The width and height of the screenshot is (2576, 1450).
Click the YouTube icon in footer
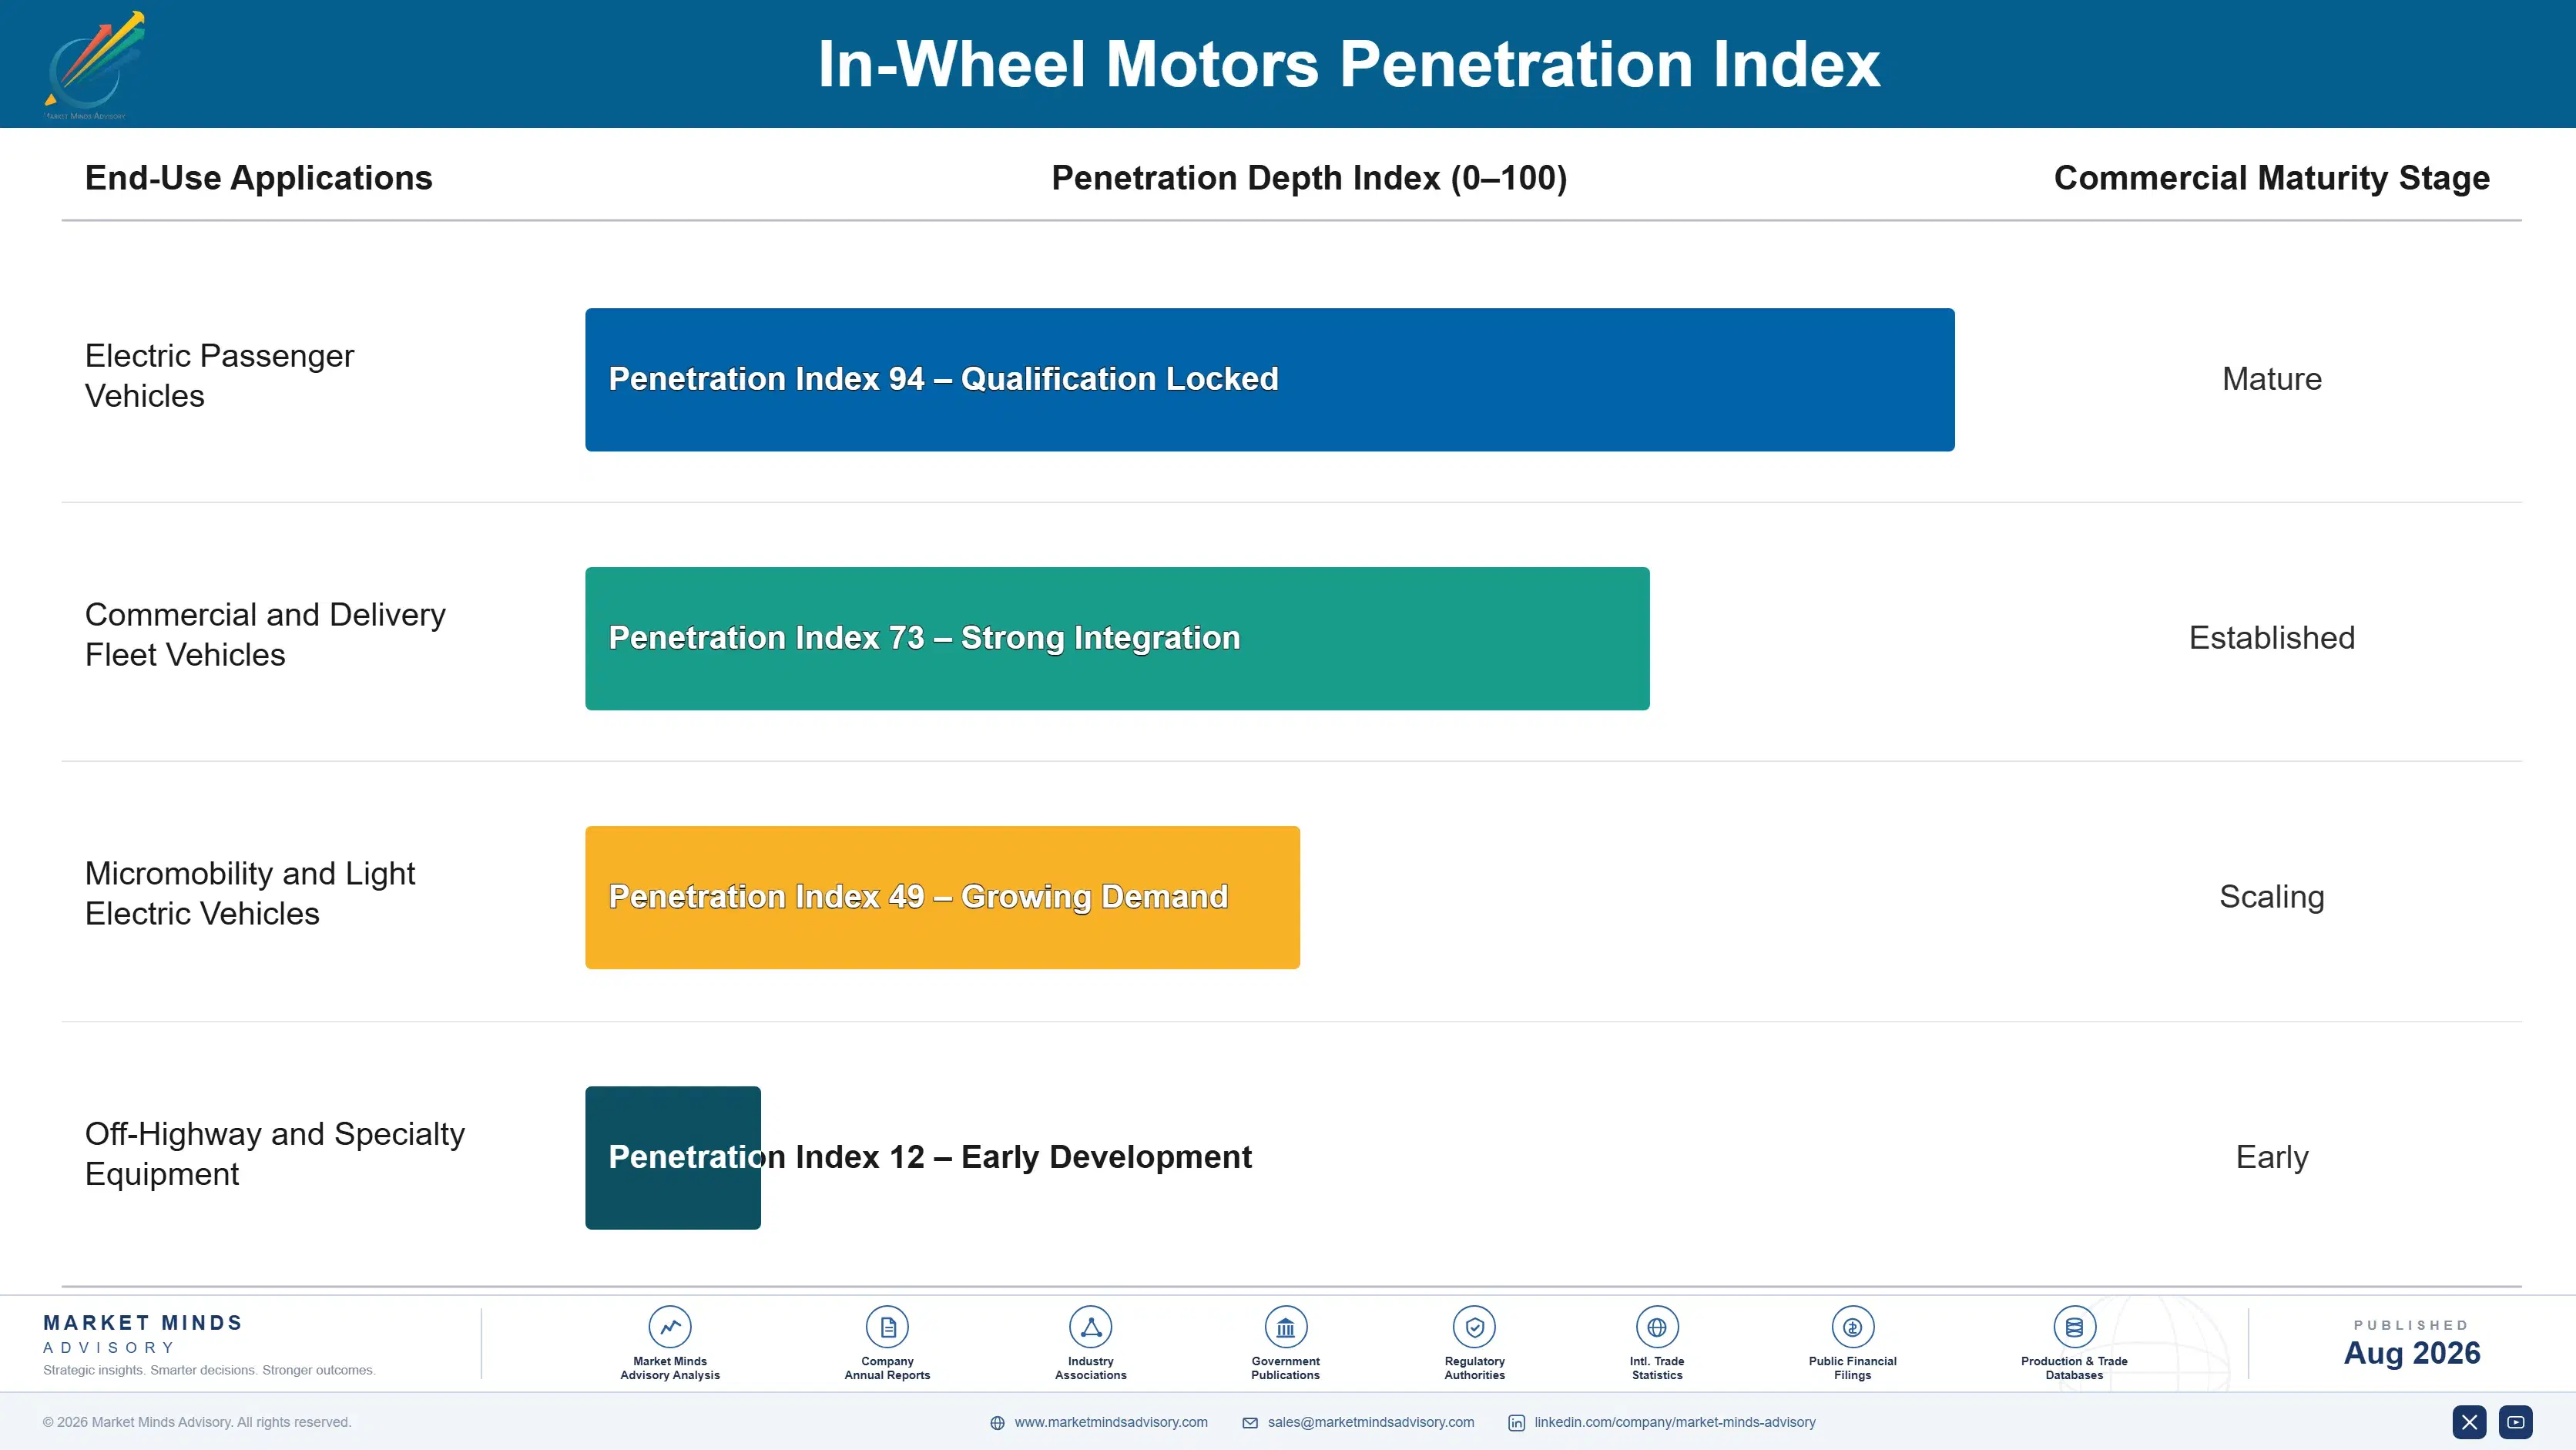pyautogui.click(x=2516, y=1422)
